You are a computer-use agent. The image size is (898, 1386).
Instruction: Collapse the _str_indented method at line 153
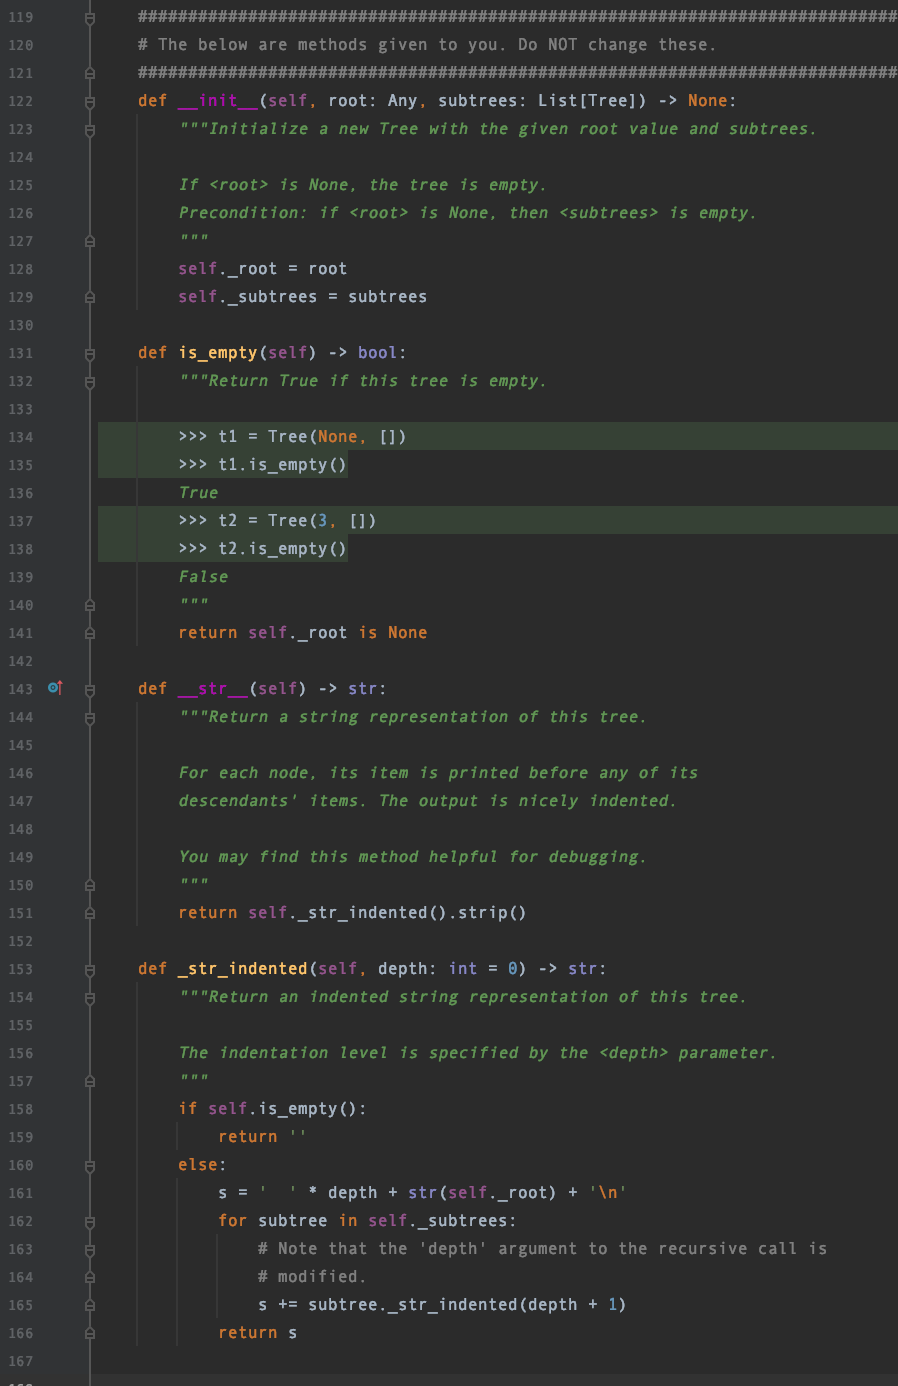pos(89,968)
